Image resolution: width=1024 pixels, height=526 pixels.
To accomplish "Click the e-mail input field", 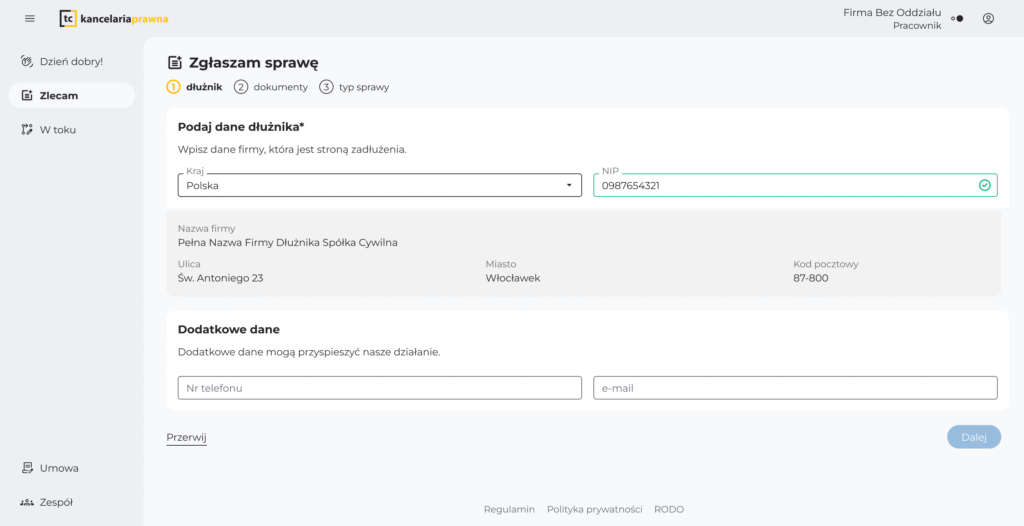I will pyautogui.click(x=795, y=388).
